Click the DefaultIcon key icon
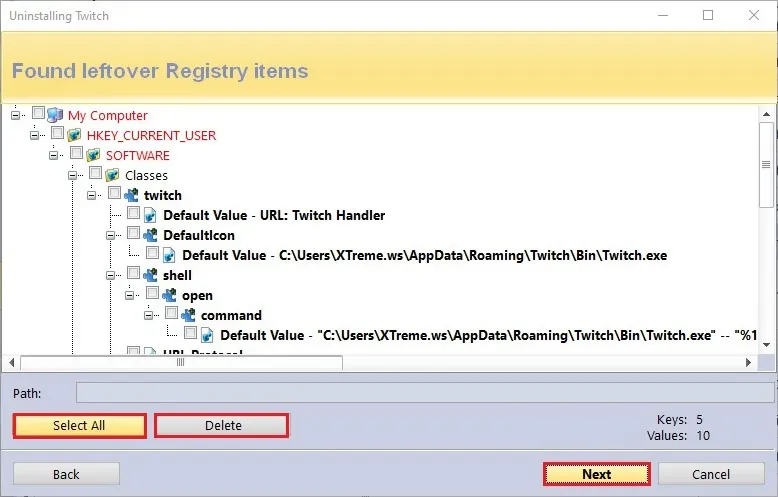The height and width of the screenshot is (497, 778). point(150,235)
